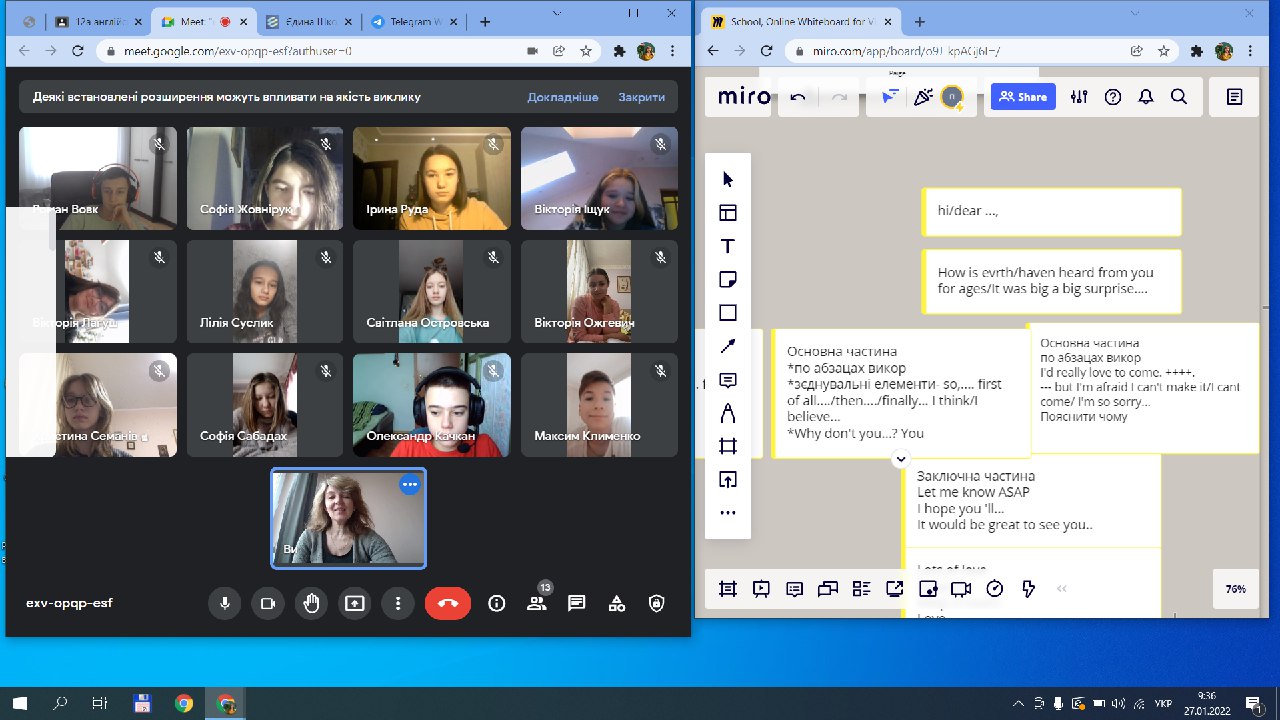Open more tools in Miro sidebar
The height and width of the screenshot is (720, 1280).
[x=728, y=513]
